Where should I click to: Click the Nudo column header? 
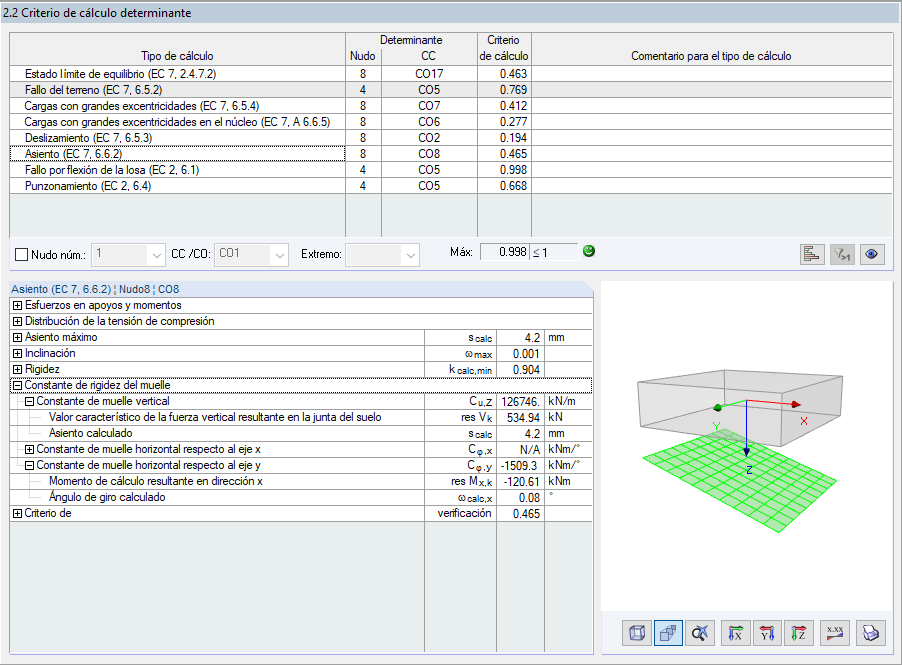point(363,56)
